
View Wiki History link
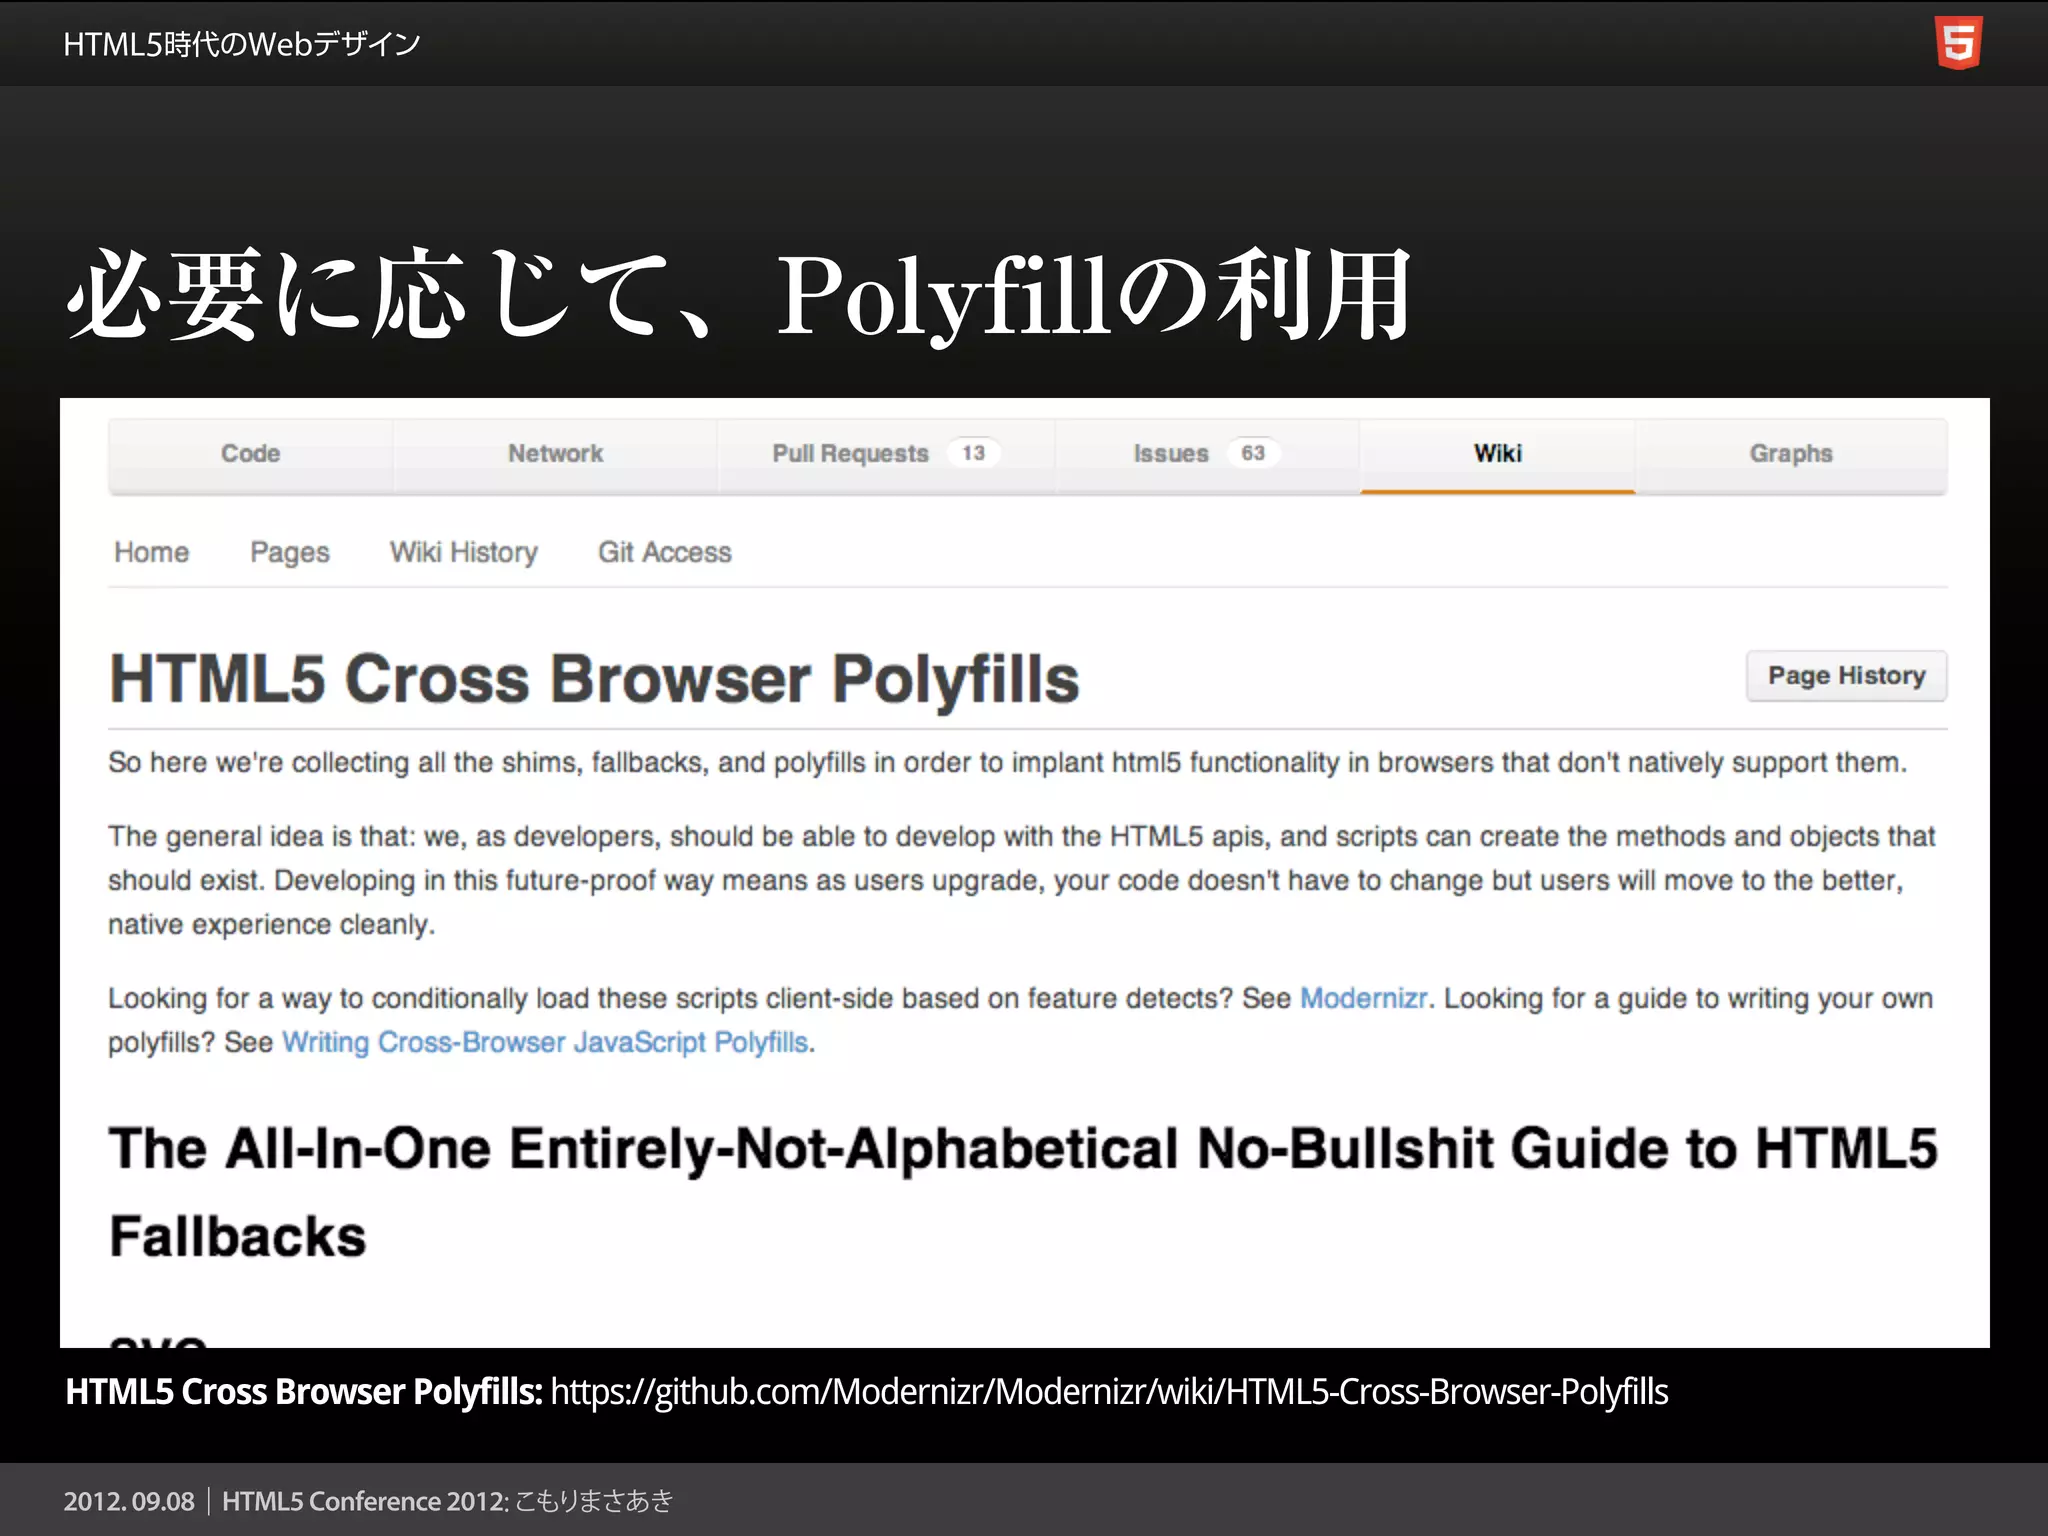click(464, 552)
